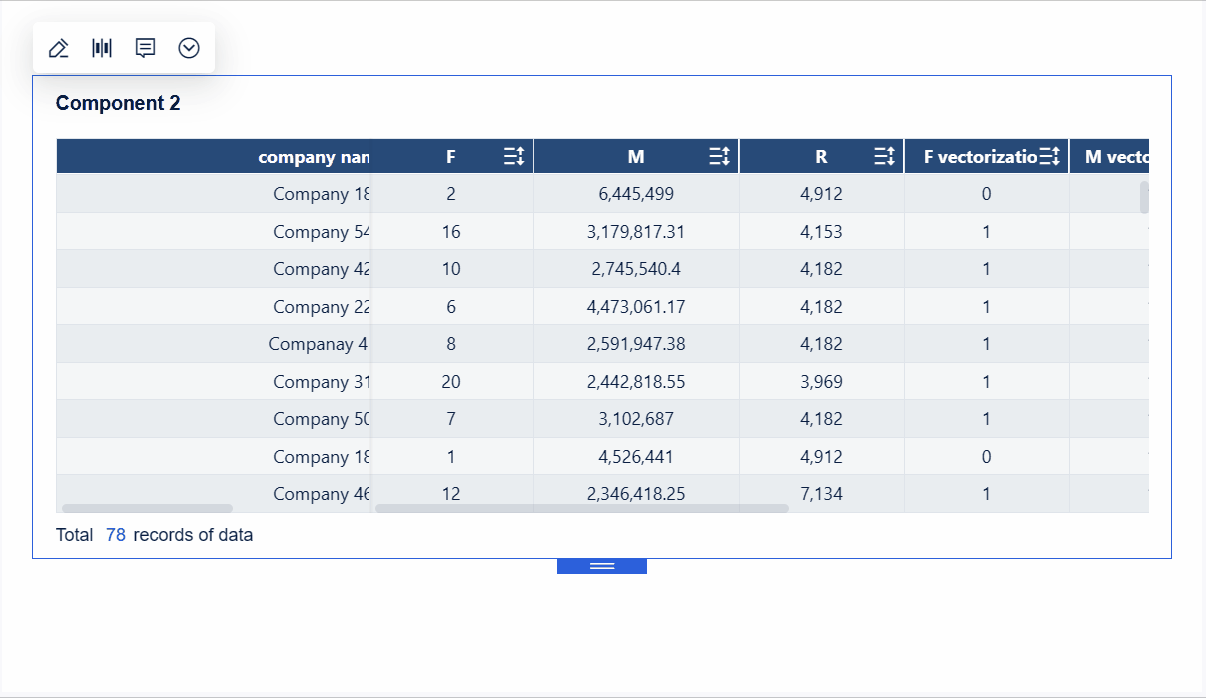Image resolution: width=1206 pixels, height=698 pixels.
Task: Click the comment bubble icon
Action: click(145, 47)
